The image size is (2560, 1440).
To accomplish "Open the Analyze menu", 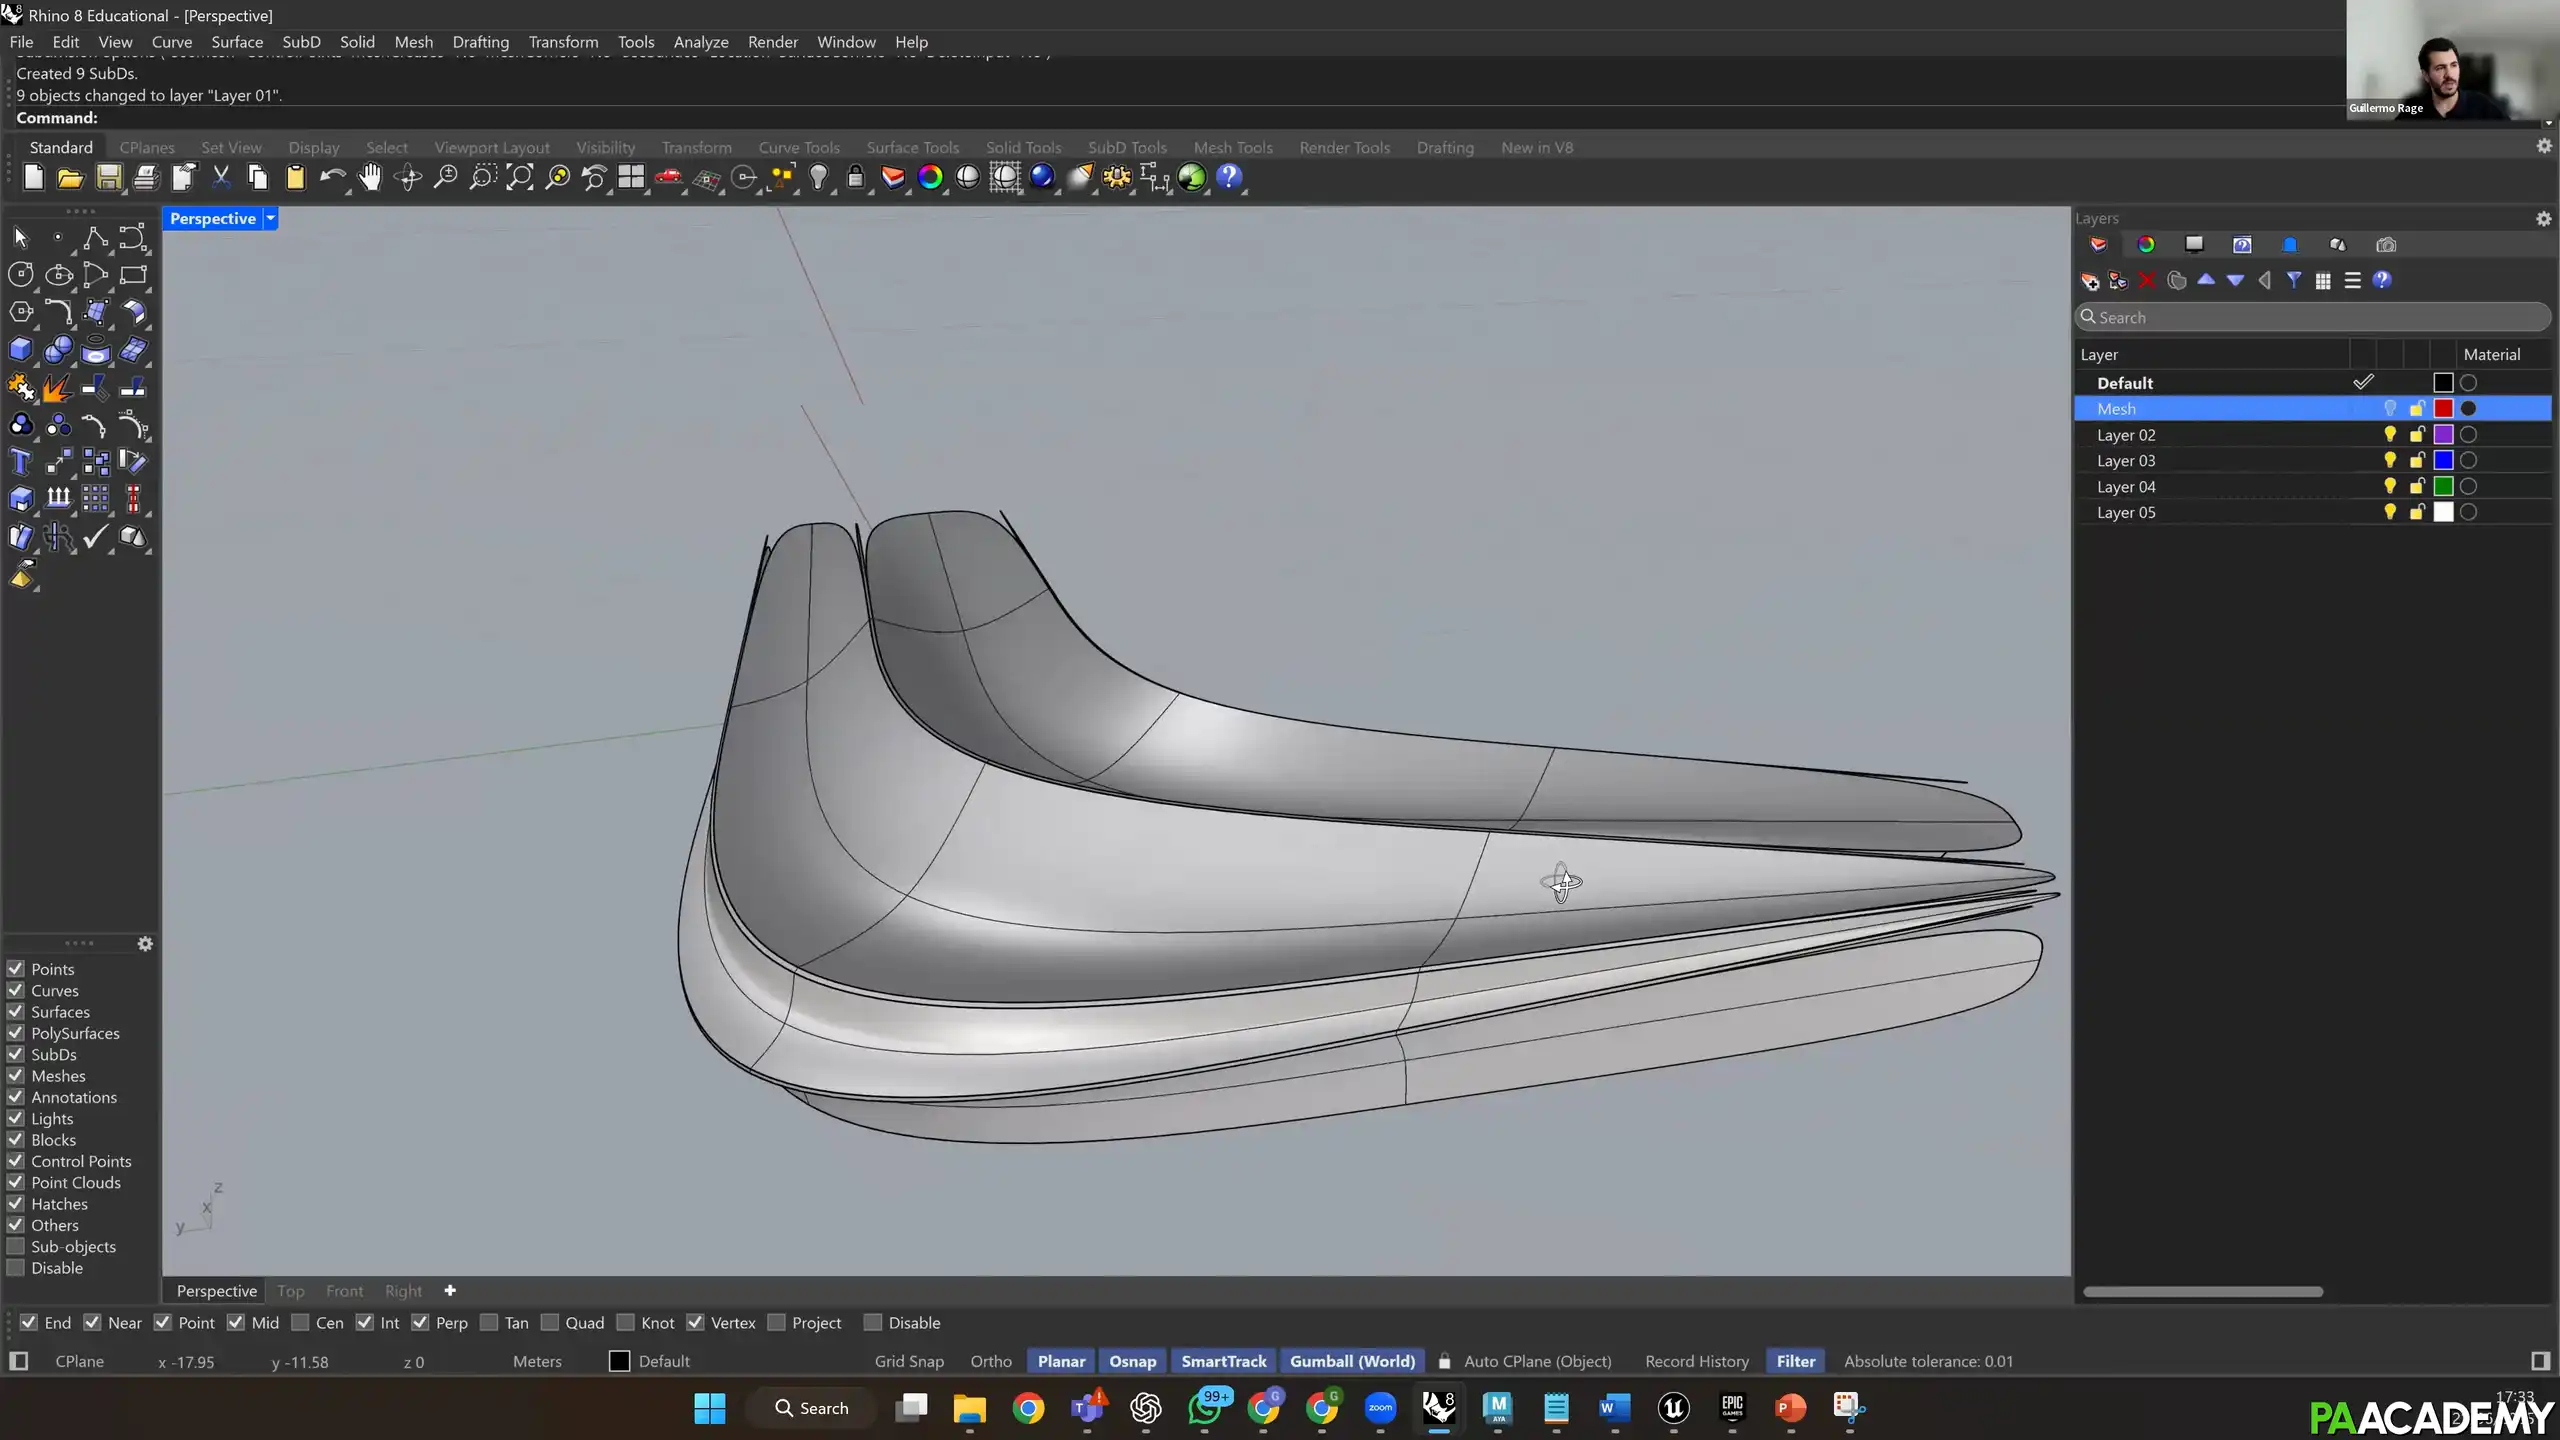I will [701, 42].
